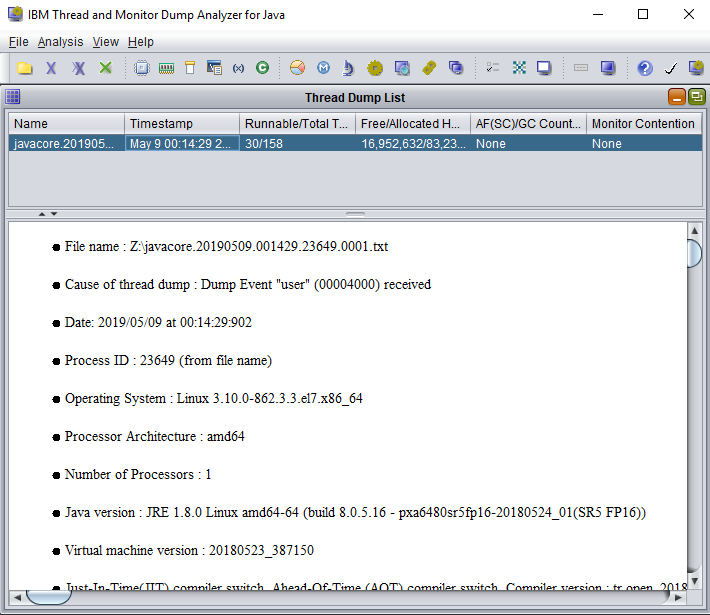Click the window-with-list toolbar icon
The image size is (710, 615).
214,68
